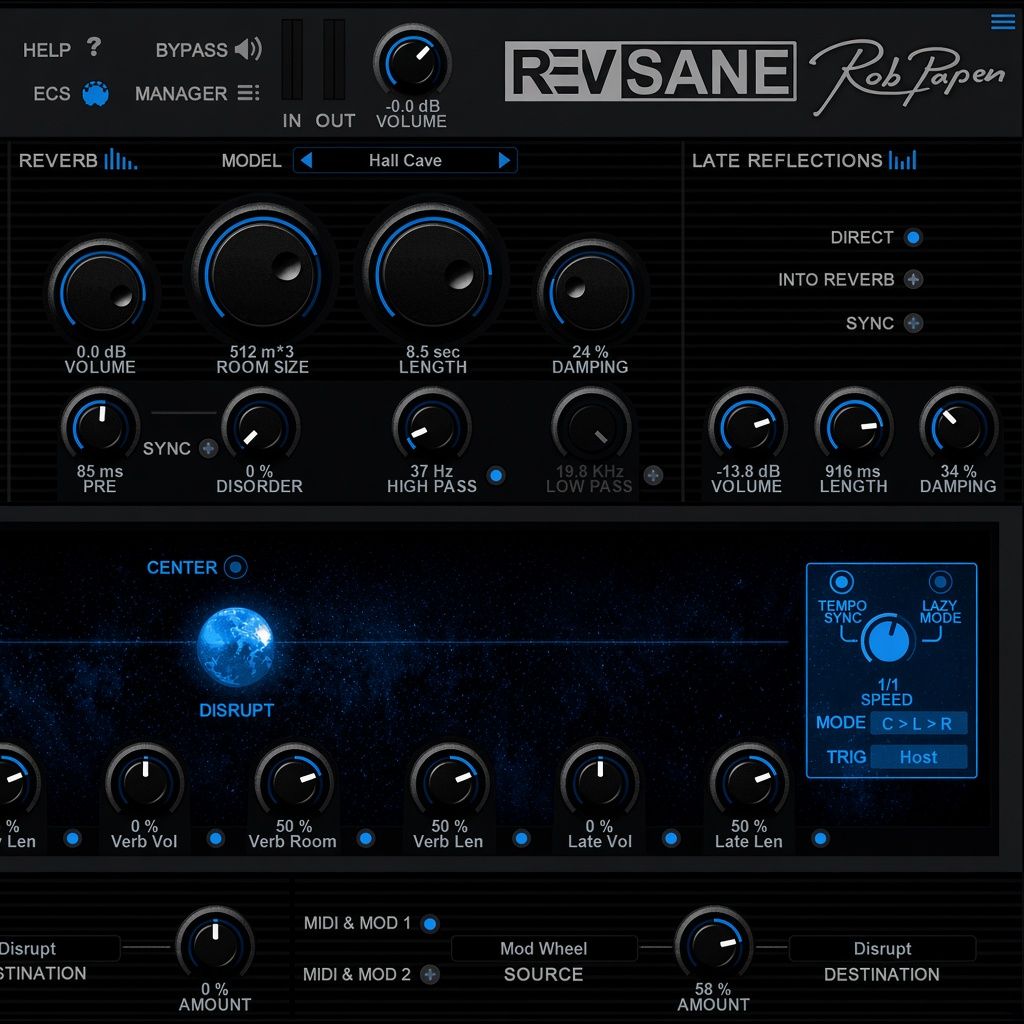Click the Help question mark icon
Screen dimensions: 1024x1024
pos(94,47)
